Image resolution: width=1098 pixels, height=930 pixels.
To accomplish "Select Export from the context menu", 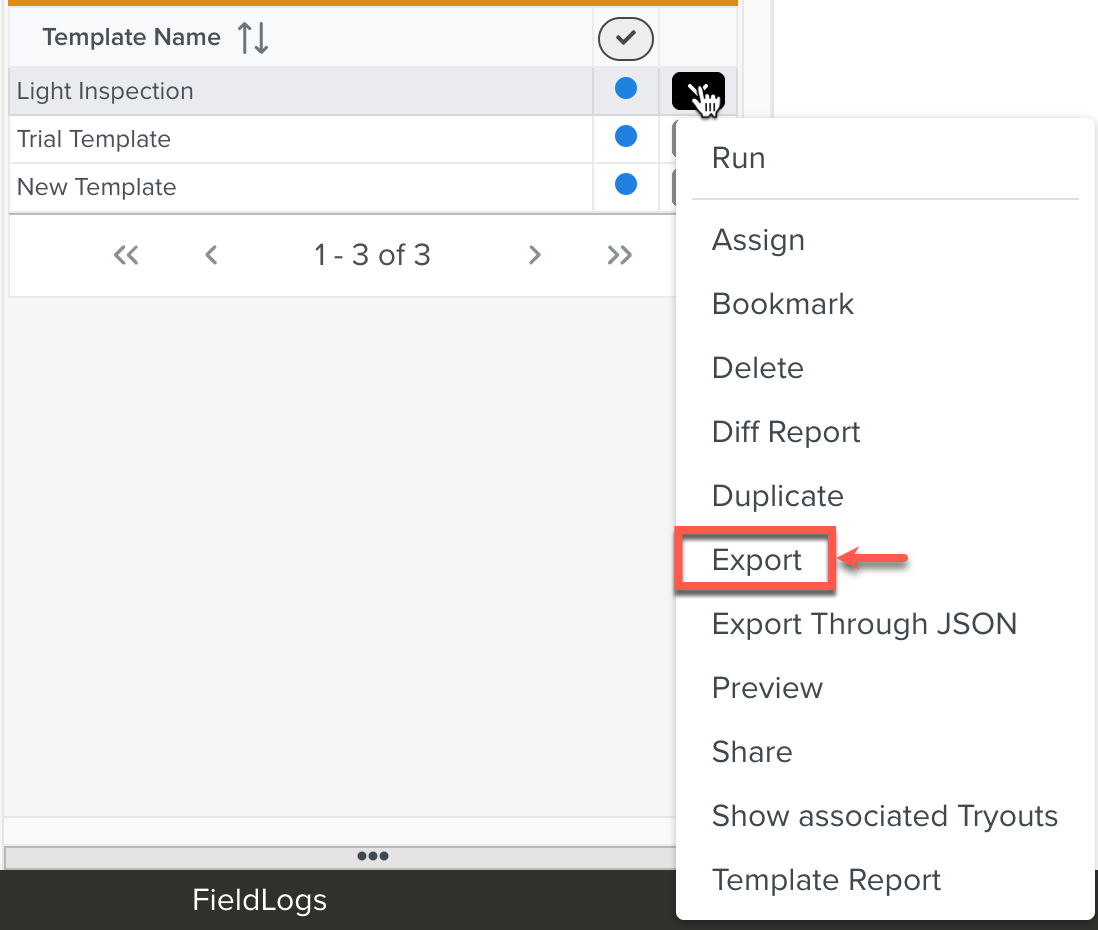I will click(757, 560).
